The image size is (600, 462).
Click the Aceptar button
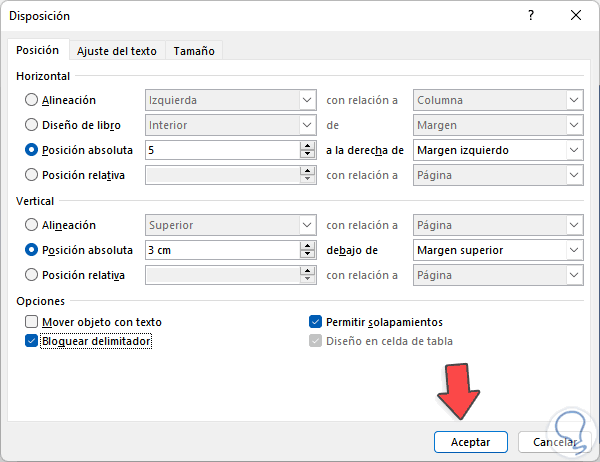click(471, 442)
